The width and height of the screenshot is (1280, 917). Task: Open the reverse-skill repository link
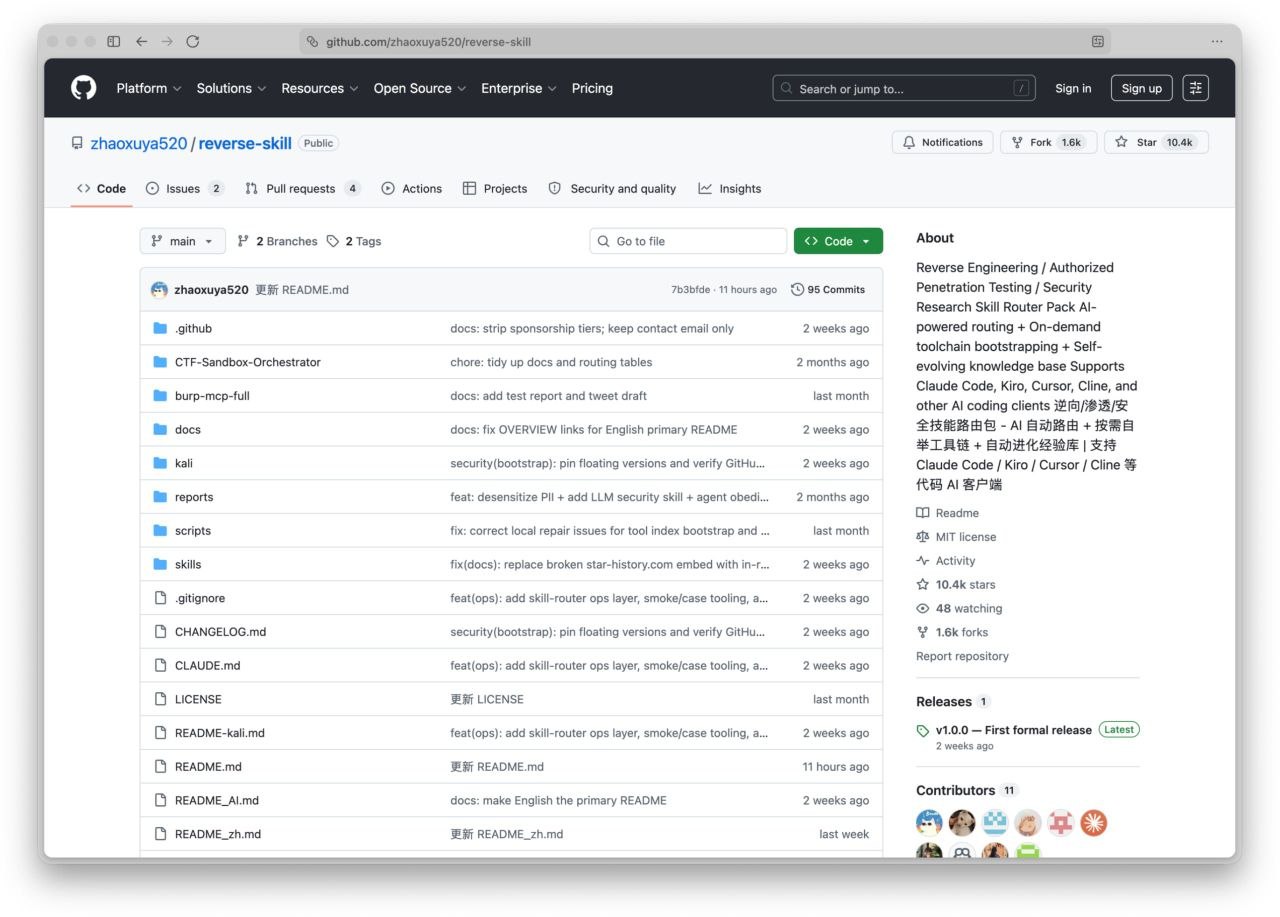pyautogui.click(x=245, y=143)
